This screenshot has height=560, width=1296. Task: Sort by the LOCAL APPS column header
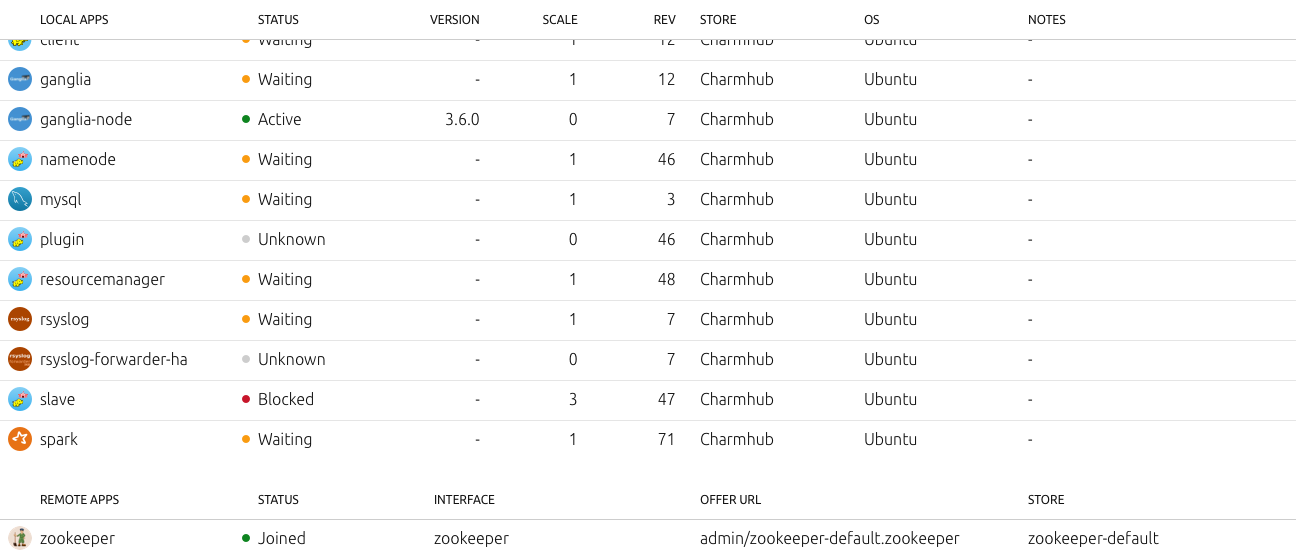(x=74, y=20)
